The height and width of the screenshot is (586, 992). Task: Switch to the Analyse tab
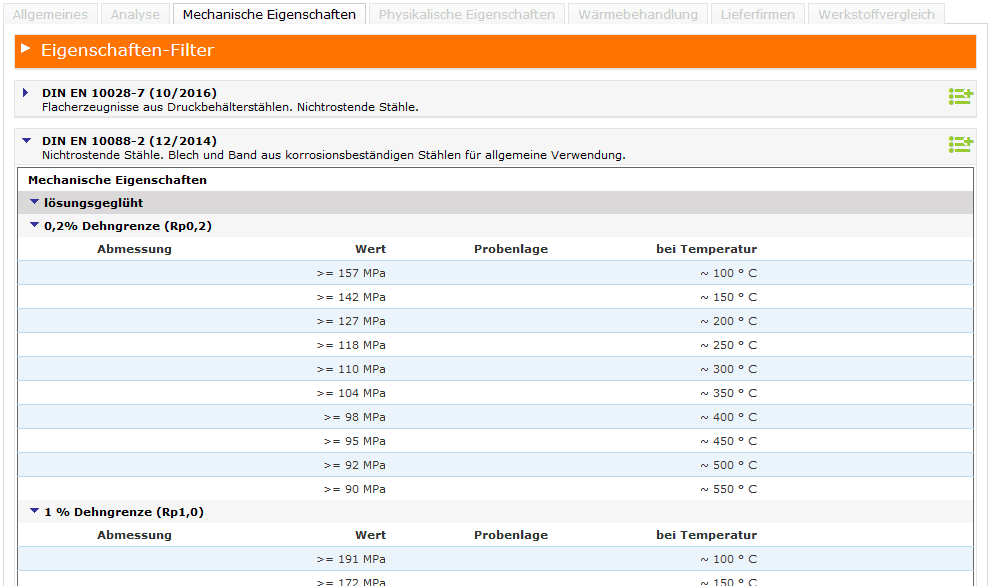tap(135, 15)
